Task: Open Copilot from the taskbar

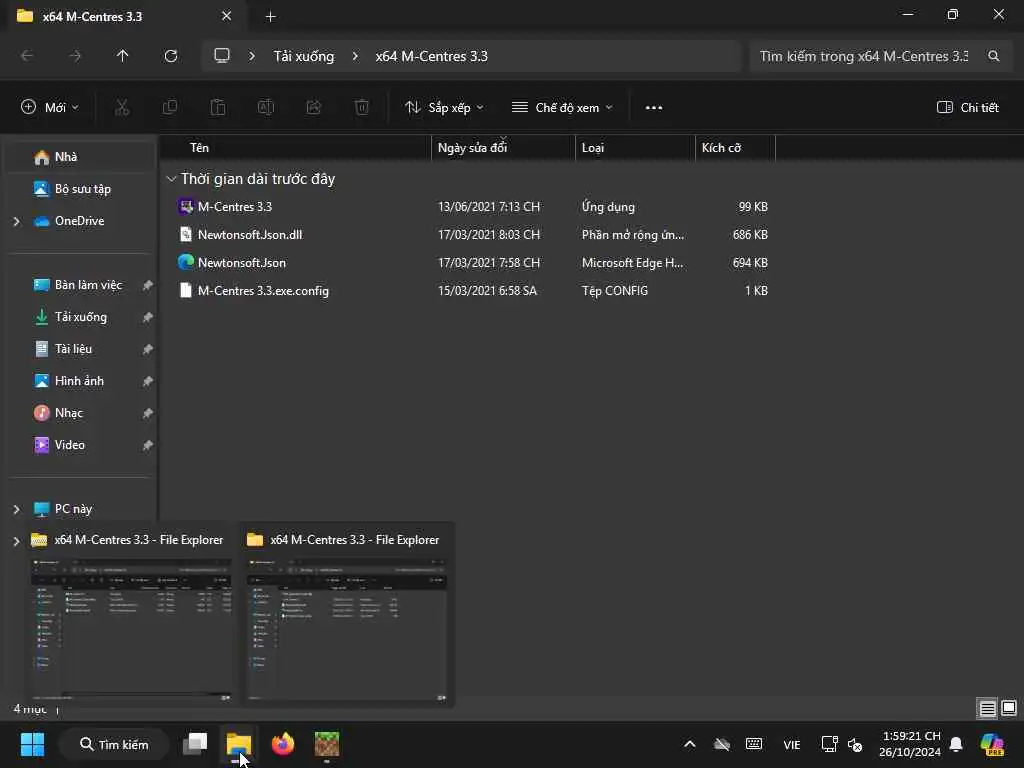Action: (x=992, y=744)
